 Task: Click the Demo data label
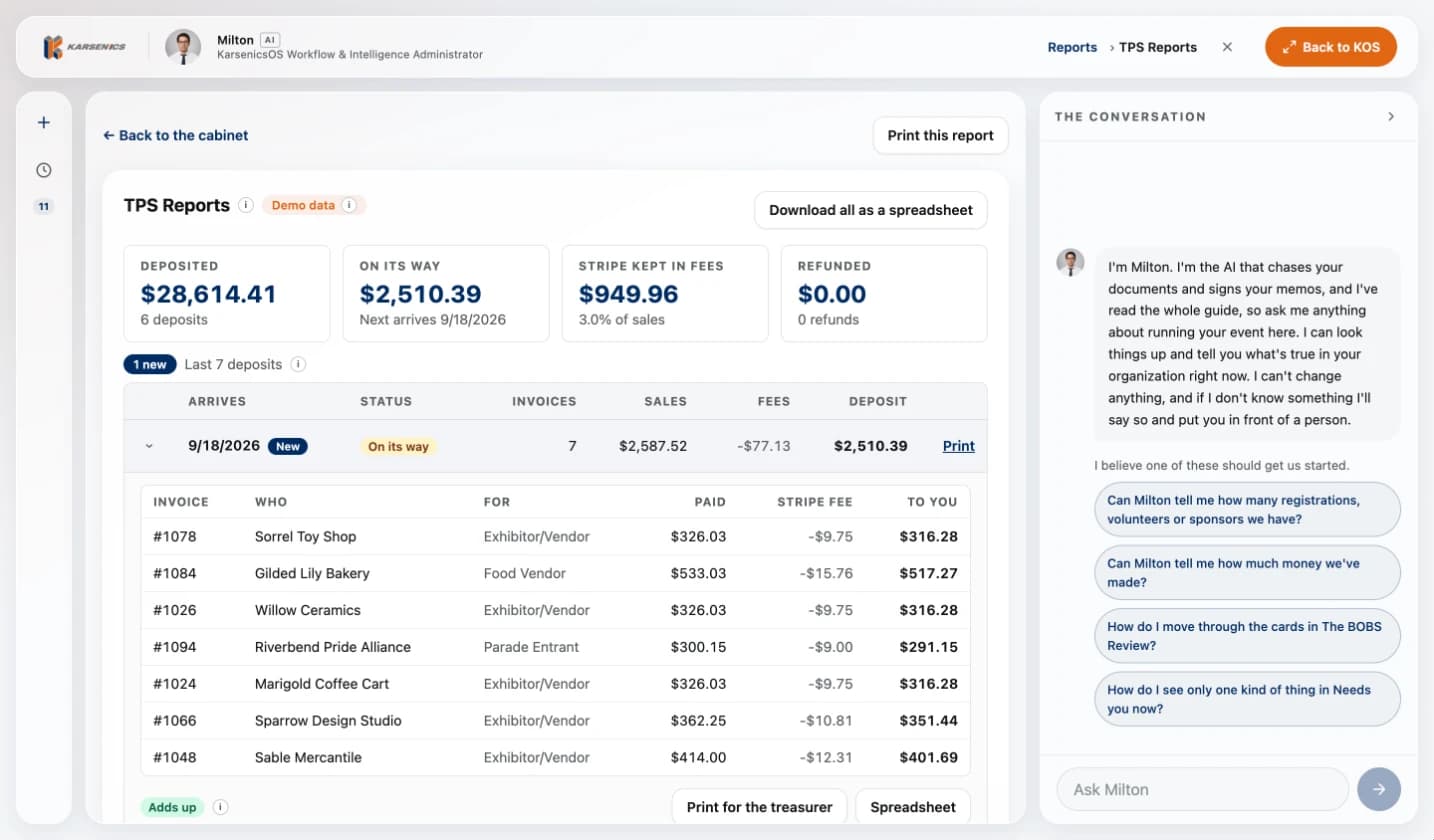303,205
